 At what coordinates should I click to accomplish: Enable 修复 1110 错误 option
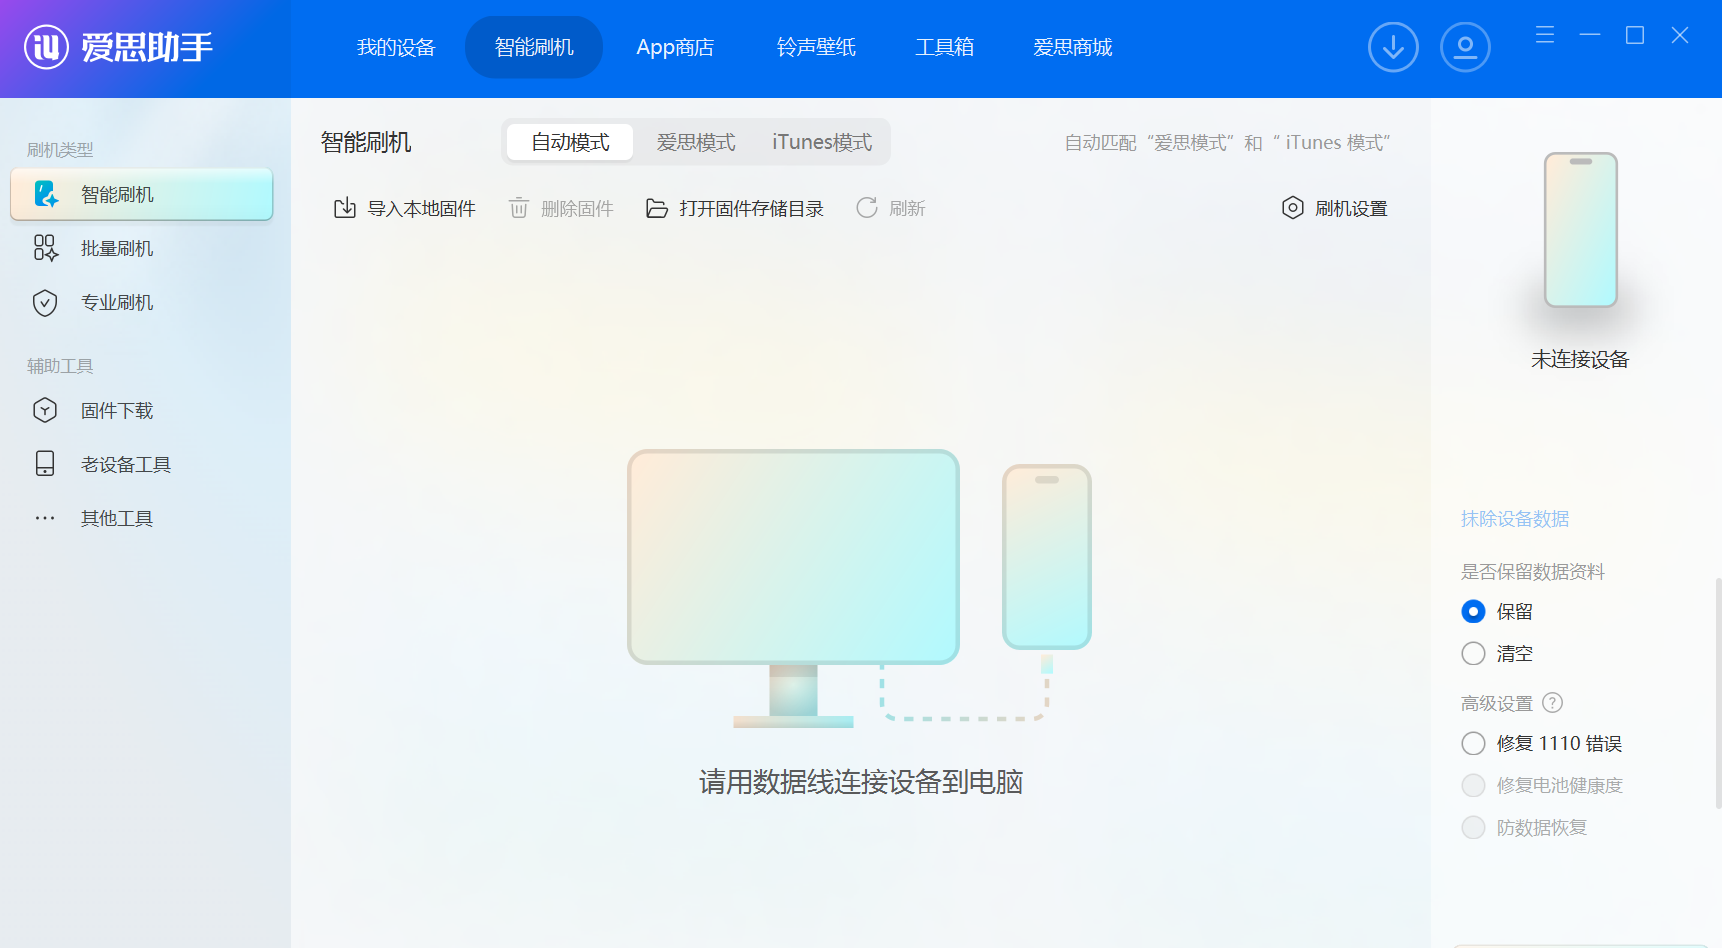(1473, 743)
